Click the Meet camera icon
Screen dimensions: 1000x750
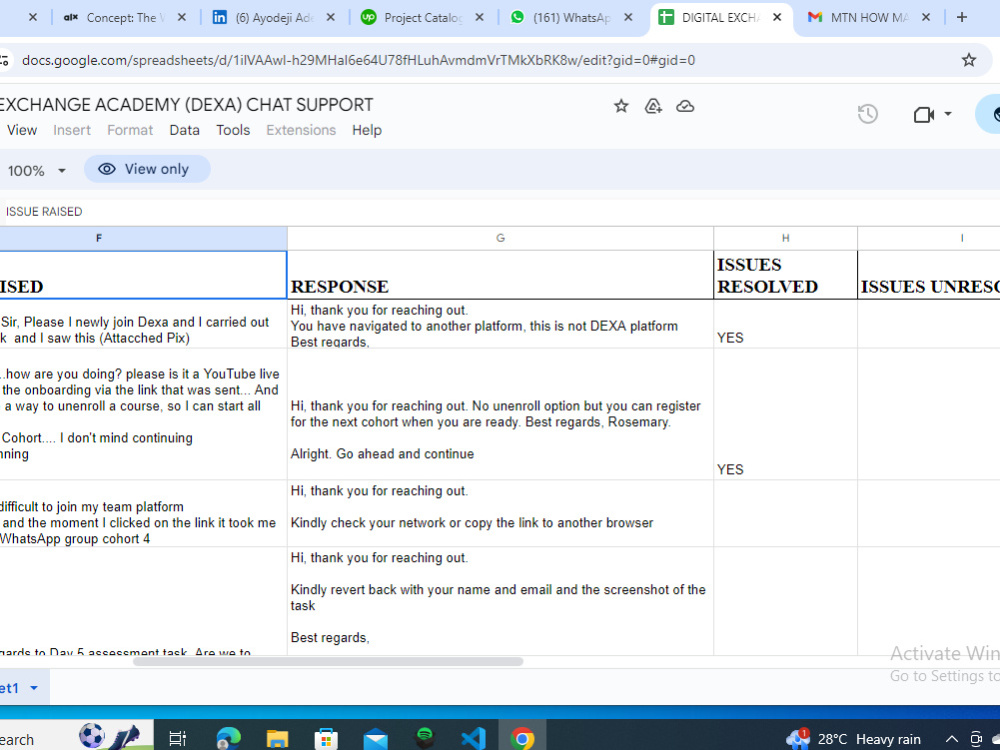[x=923, y=114]
